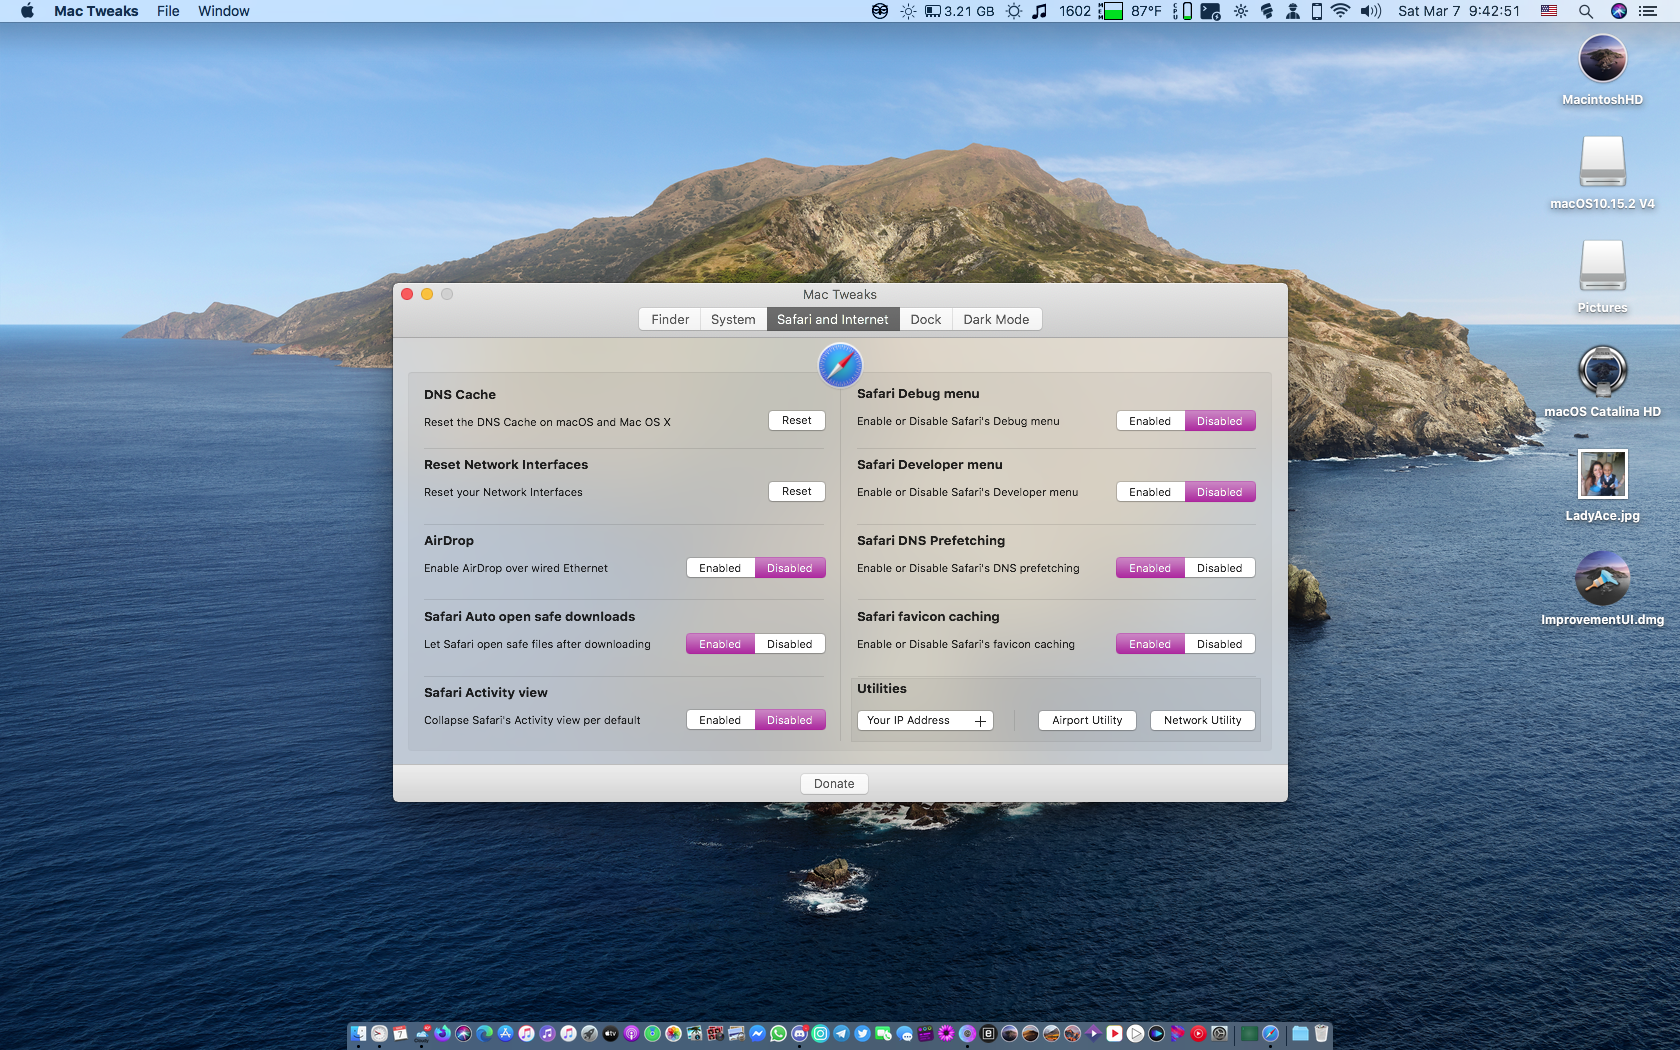The width and height of the screenshot is (1680, 1050).
Task: Set Safari Developer menu to Disabled
Action: click(1220, 492)
